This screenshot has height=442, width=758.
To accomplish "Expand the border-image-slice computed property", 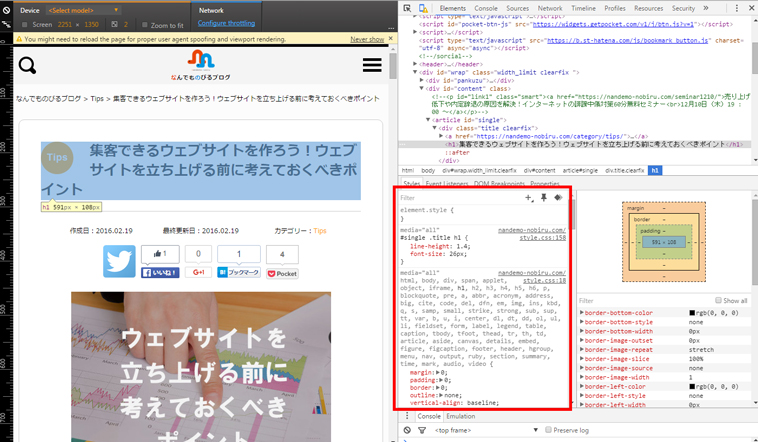I will (x=582, y=359).
